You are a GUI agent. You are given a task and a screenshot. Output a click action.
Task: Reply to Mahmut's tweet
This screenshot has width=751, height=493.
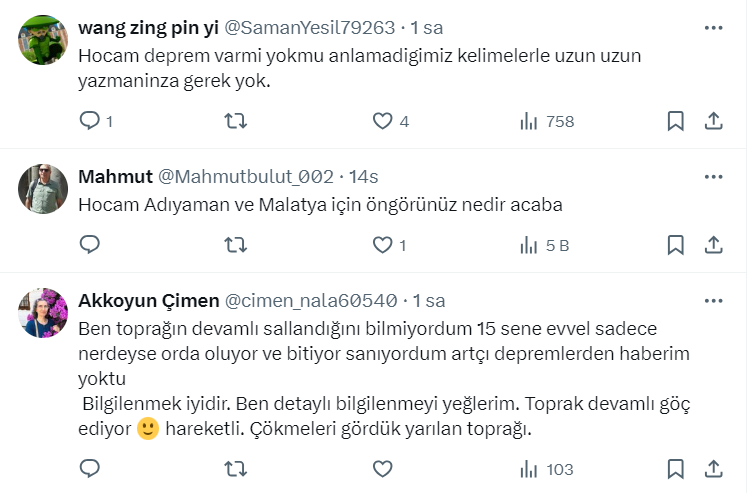pyautogui.click(x=90, y=244)
